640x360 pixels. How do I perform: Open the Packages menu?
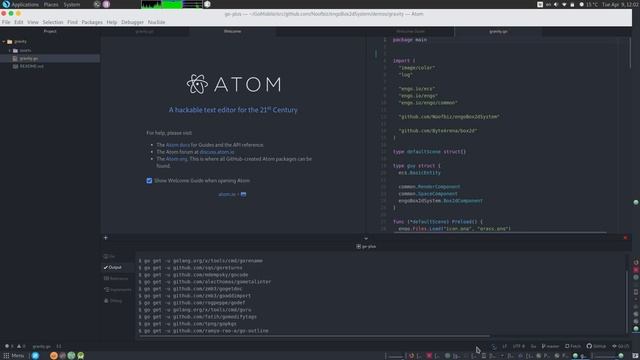(x=92, y=22)
